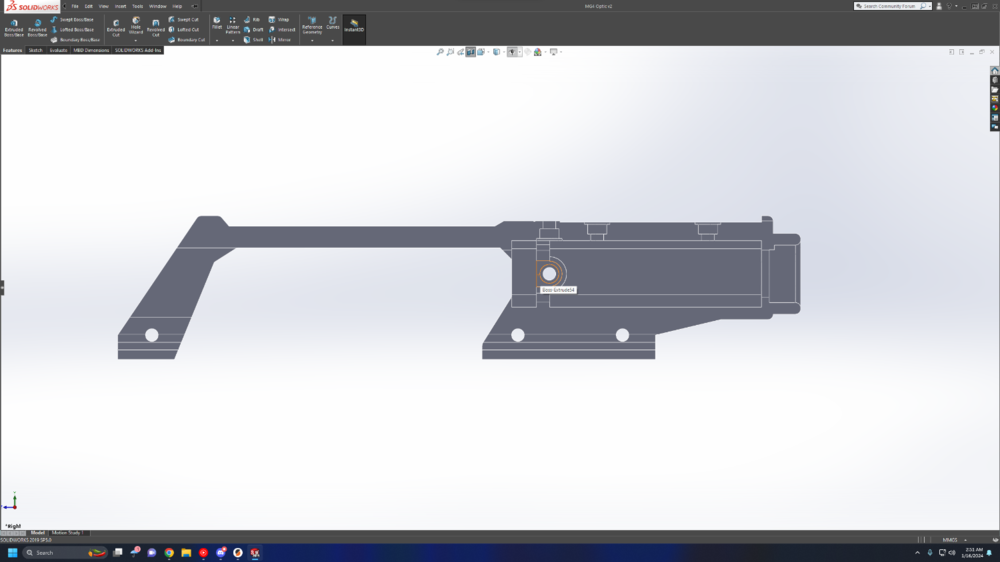This screenshot has width=1000, height=562.
Task: Toggle the Hide/Show Items button
Action: pos(513,52)
